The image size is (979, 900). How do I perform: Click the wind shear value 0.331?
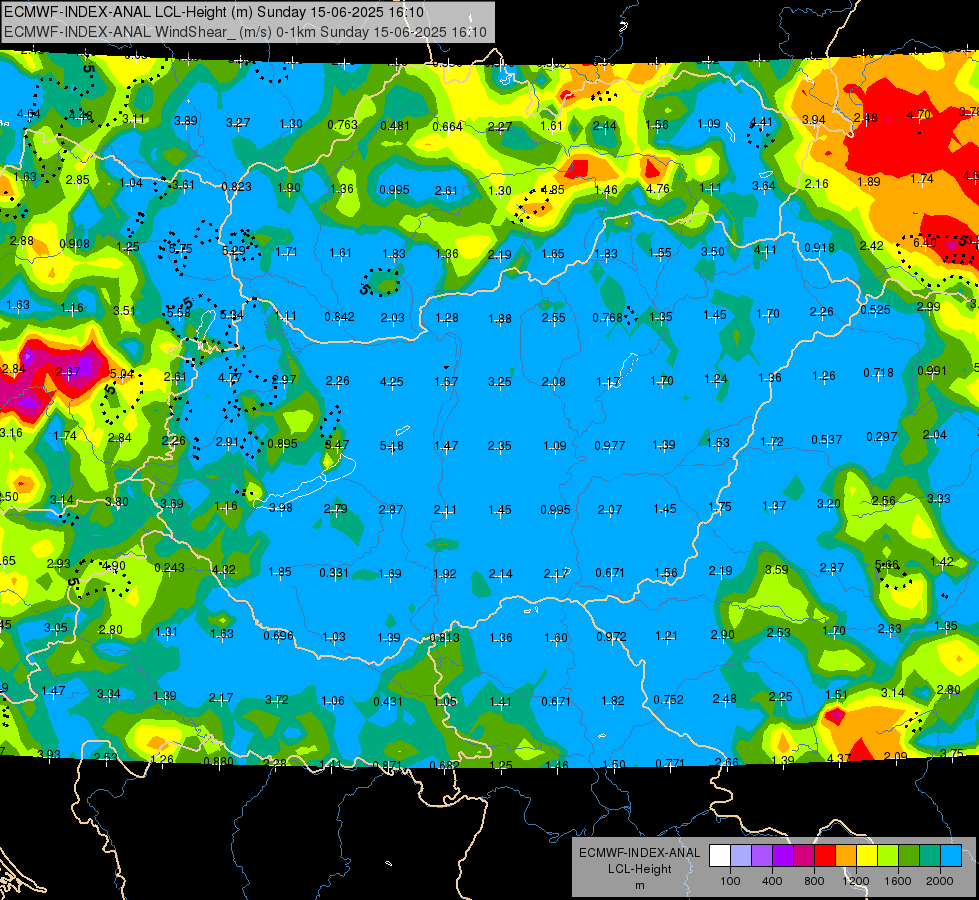(x=334, y=573)
